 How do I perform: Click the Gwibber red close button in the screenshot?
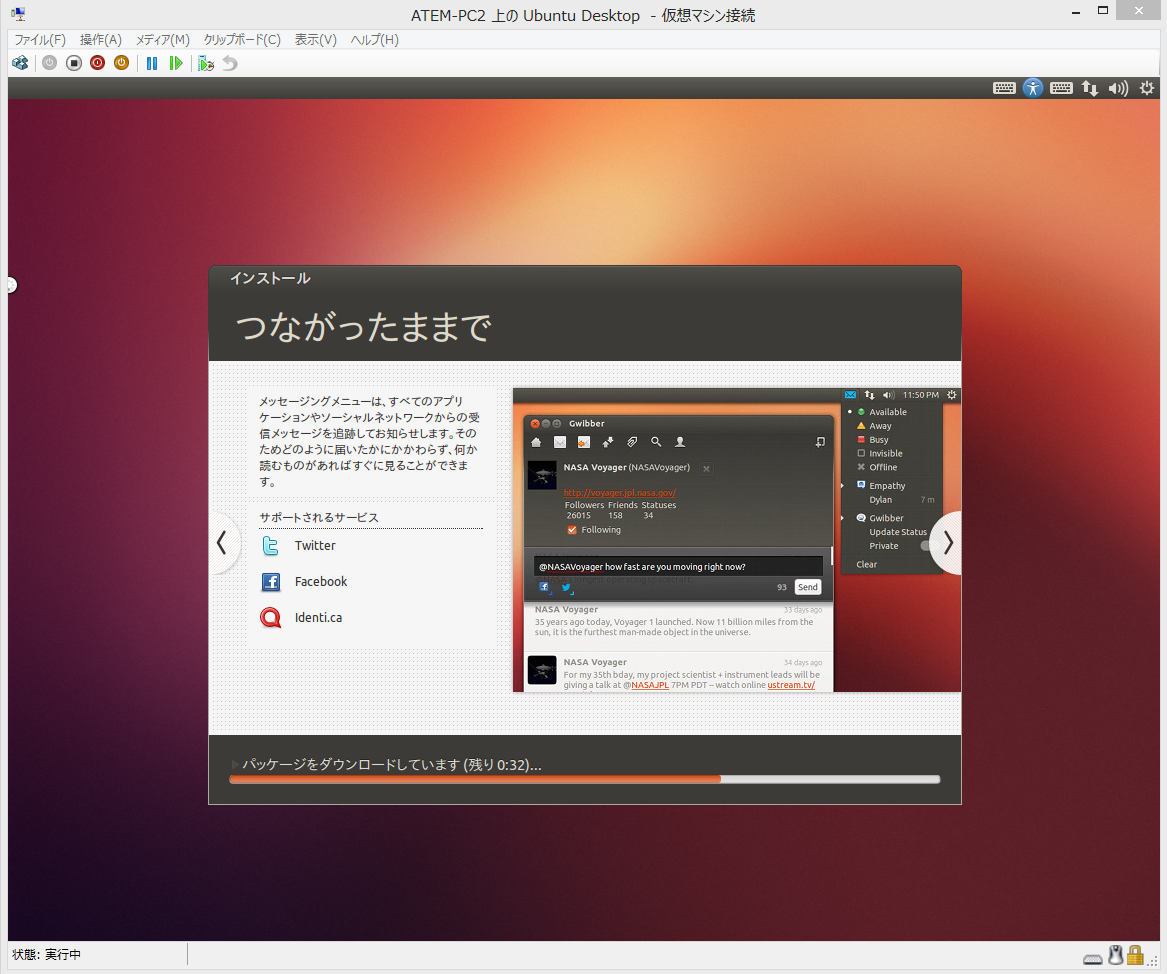point(534,423)
